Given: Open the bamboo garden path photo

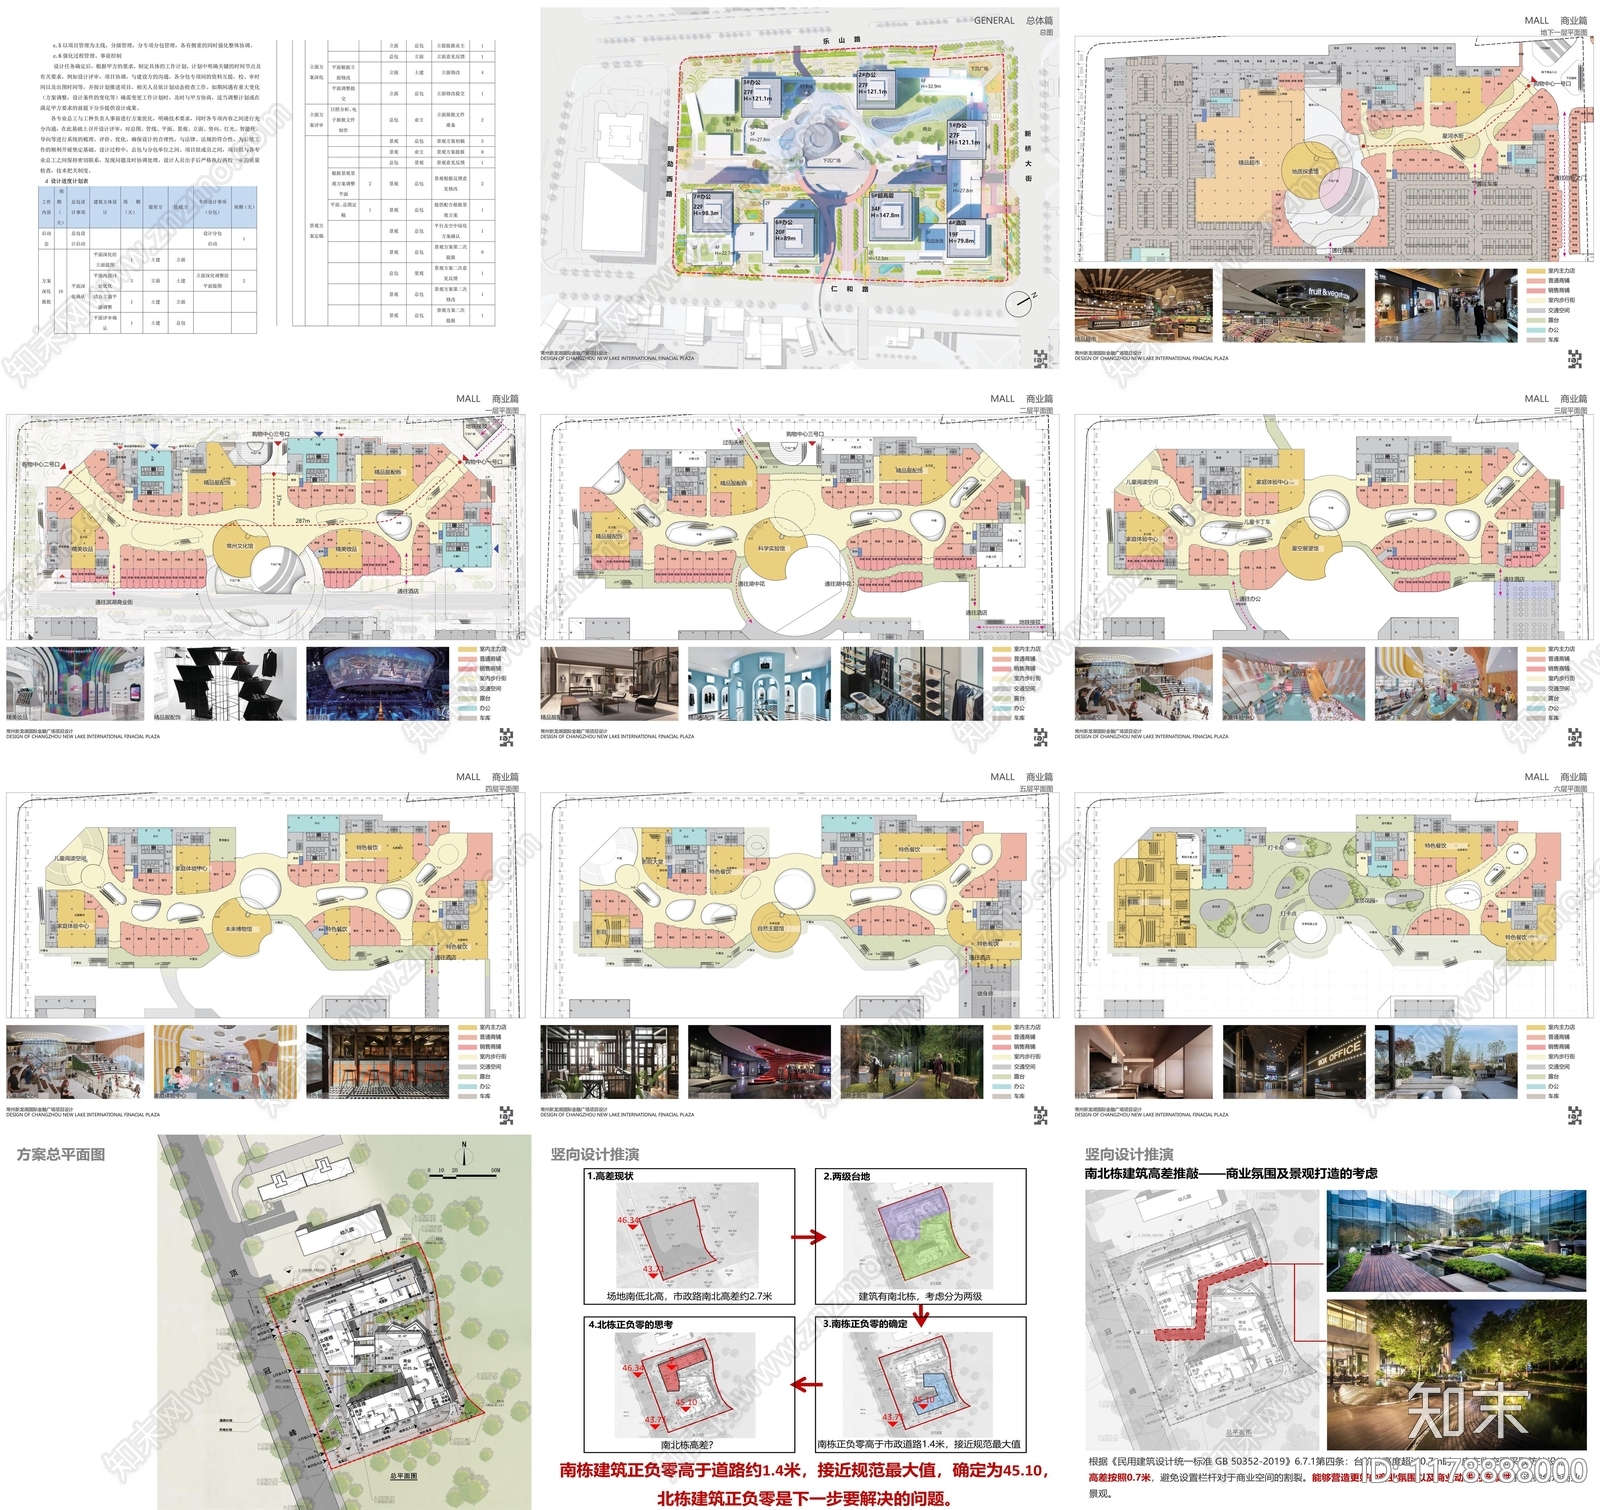Looking at the screenshot, I should (x=911, y=1062).
